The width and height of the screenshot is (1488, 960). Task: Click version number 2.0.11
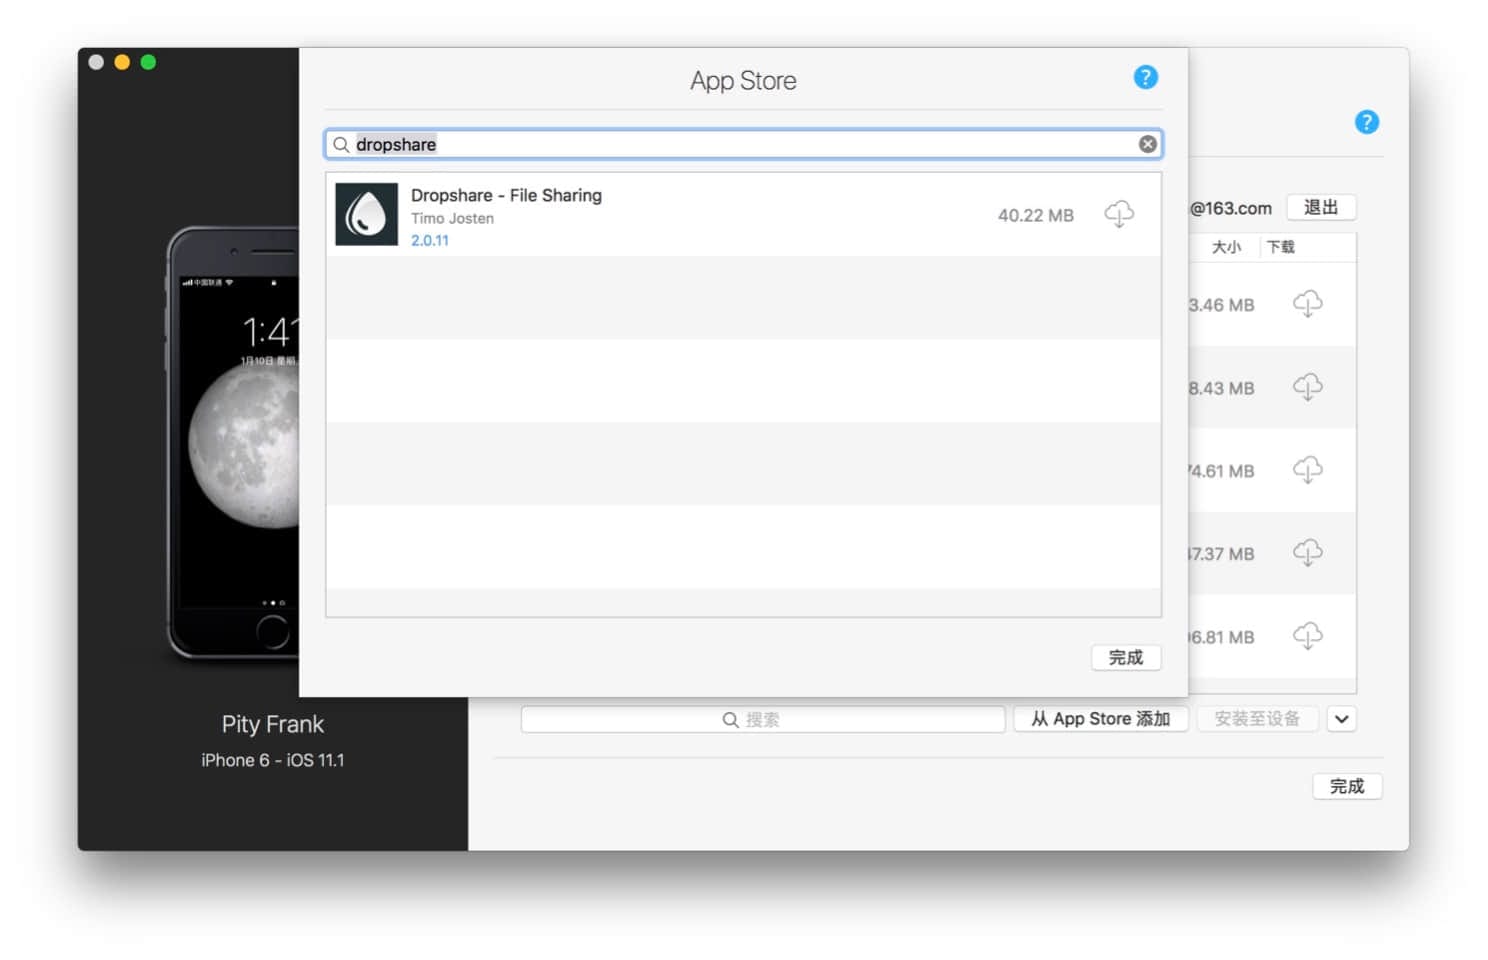[x=430, y=240]
